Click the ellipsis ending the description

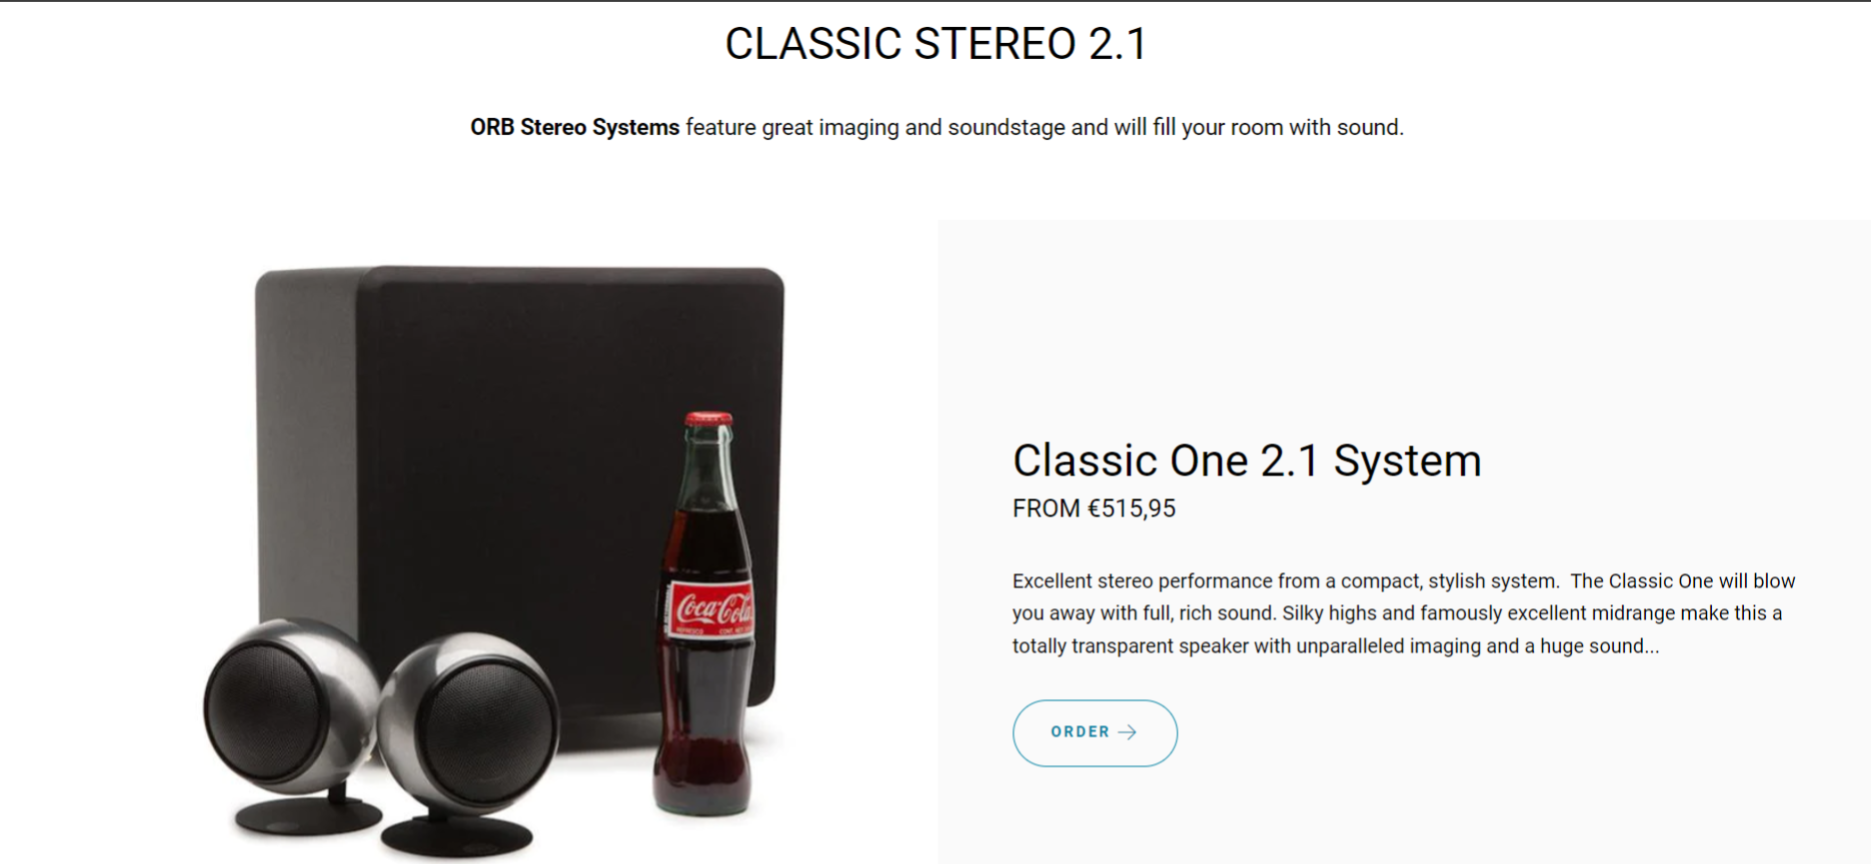tap(1652, 647)
